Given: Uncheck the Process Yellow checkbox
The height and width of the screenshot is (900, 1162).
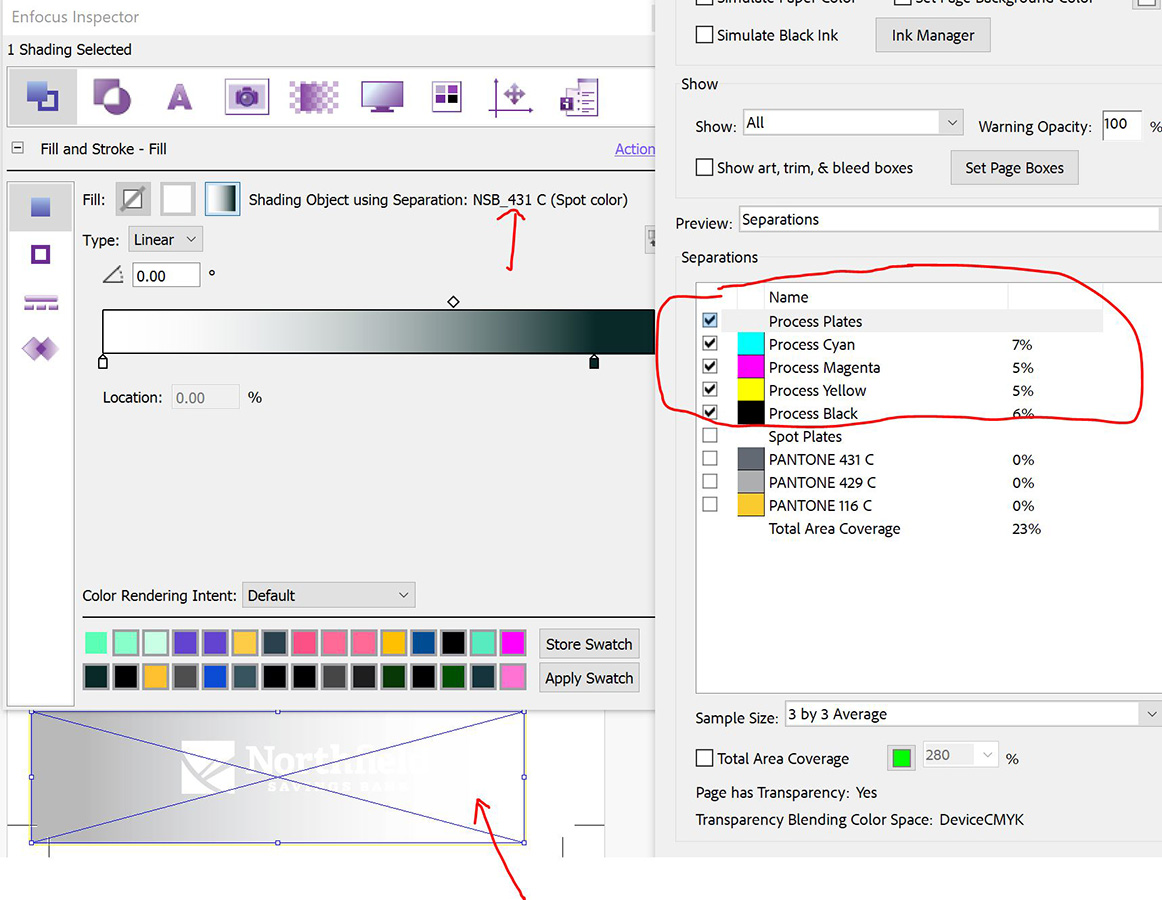Looking at the screenshot, I should coord(710,389).
